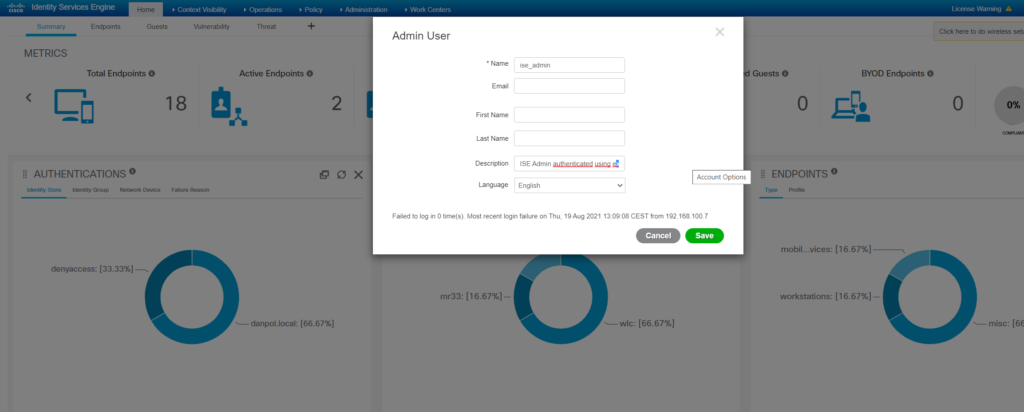Click the previous metrics arrow

click(29, 97)
